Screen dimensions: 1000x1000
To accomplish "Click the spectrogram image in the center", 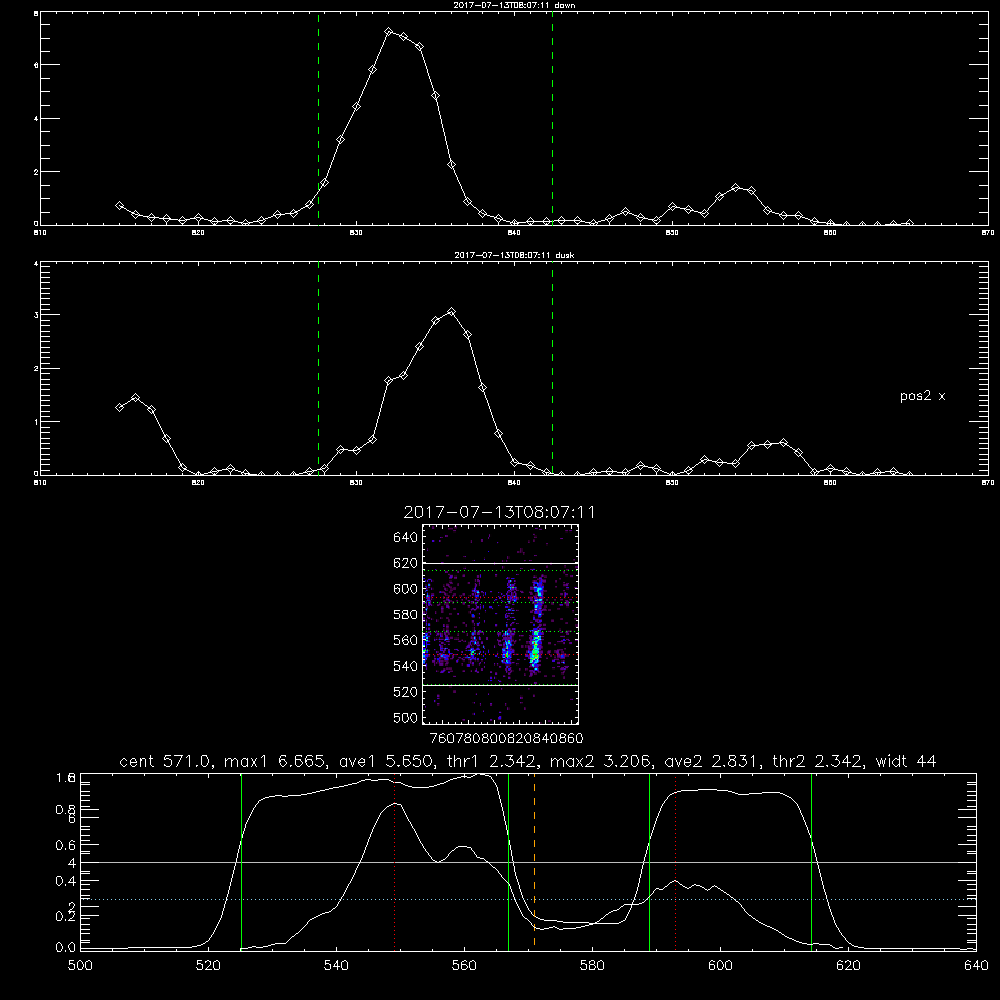I will [501, 624].
